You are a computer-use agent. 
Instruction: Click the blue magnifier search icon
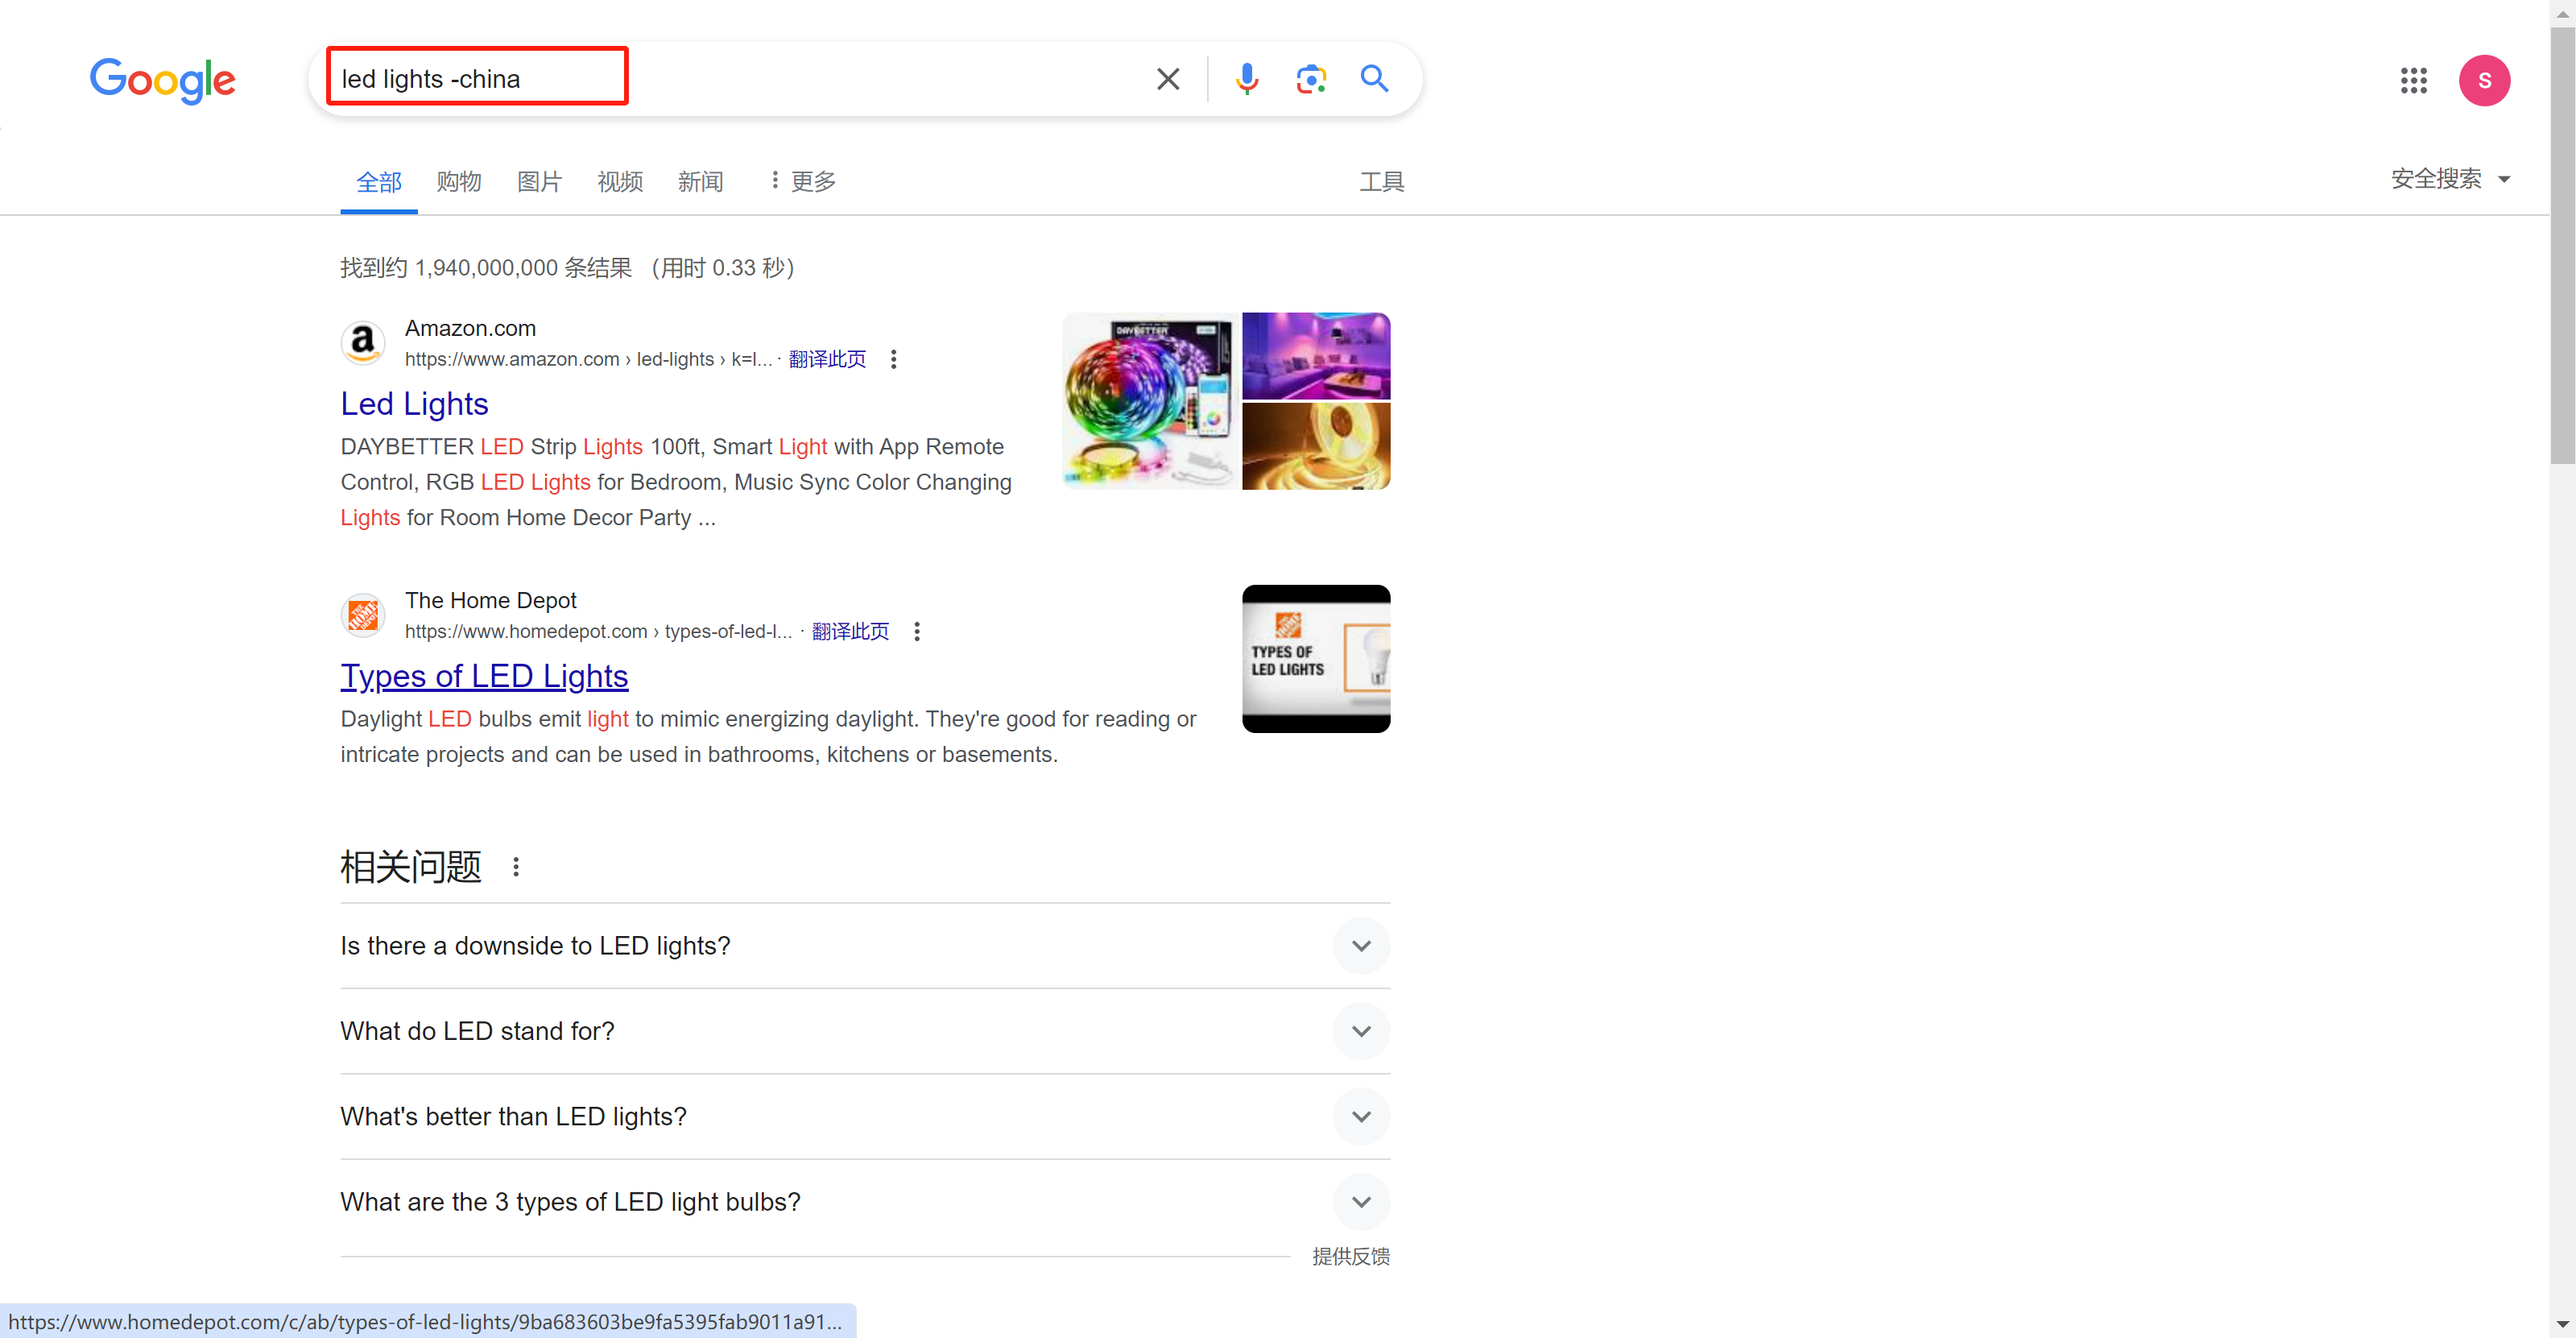click(1374, 79)
